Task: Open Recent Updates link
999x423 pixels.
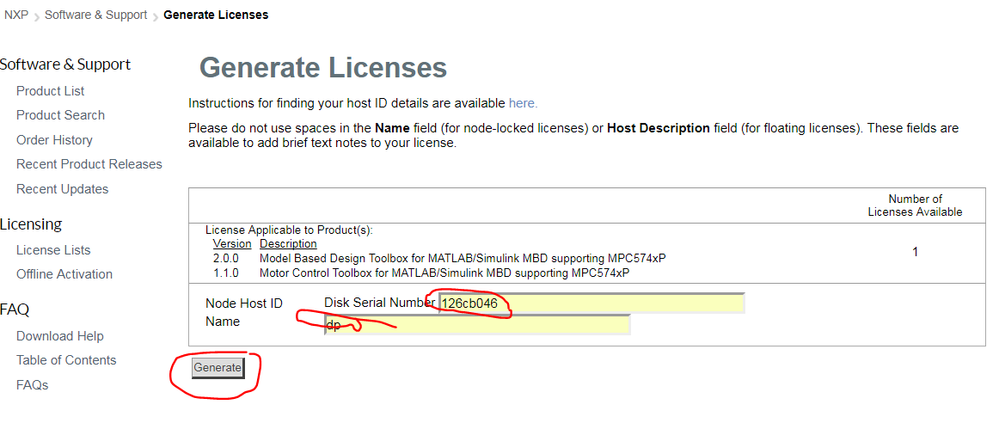Action: (x=62, y=189)
